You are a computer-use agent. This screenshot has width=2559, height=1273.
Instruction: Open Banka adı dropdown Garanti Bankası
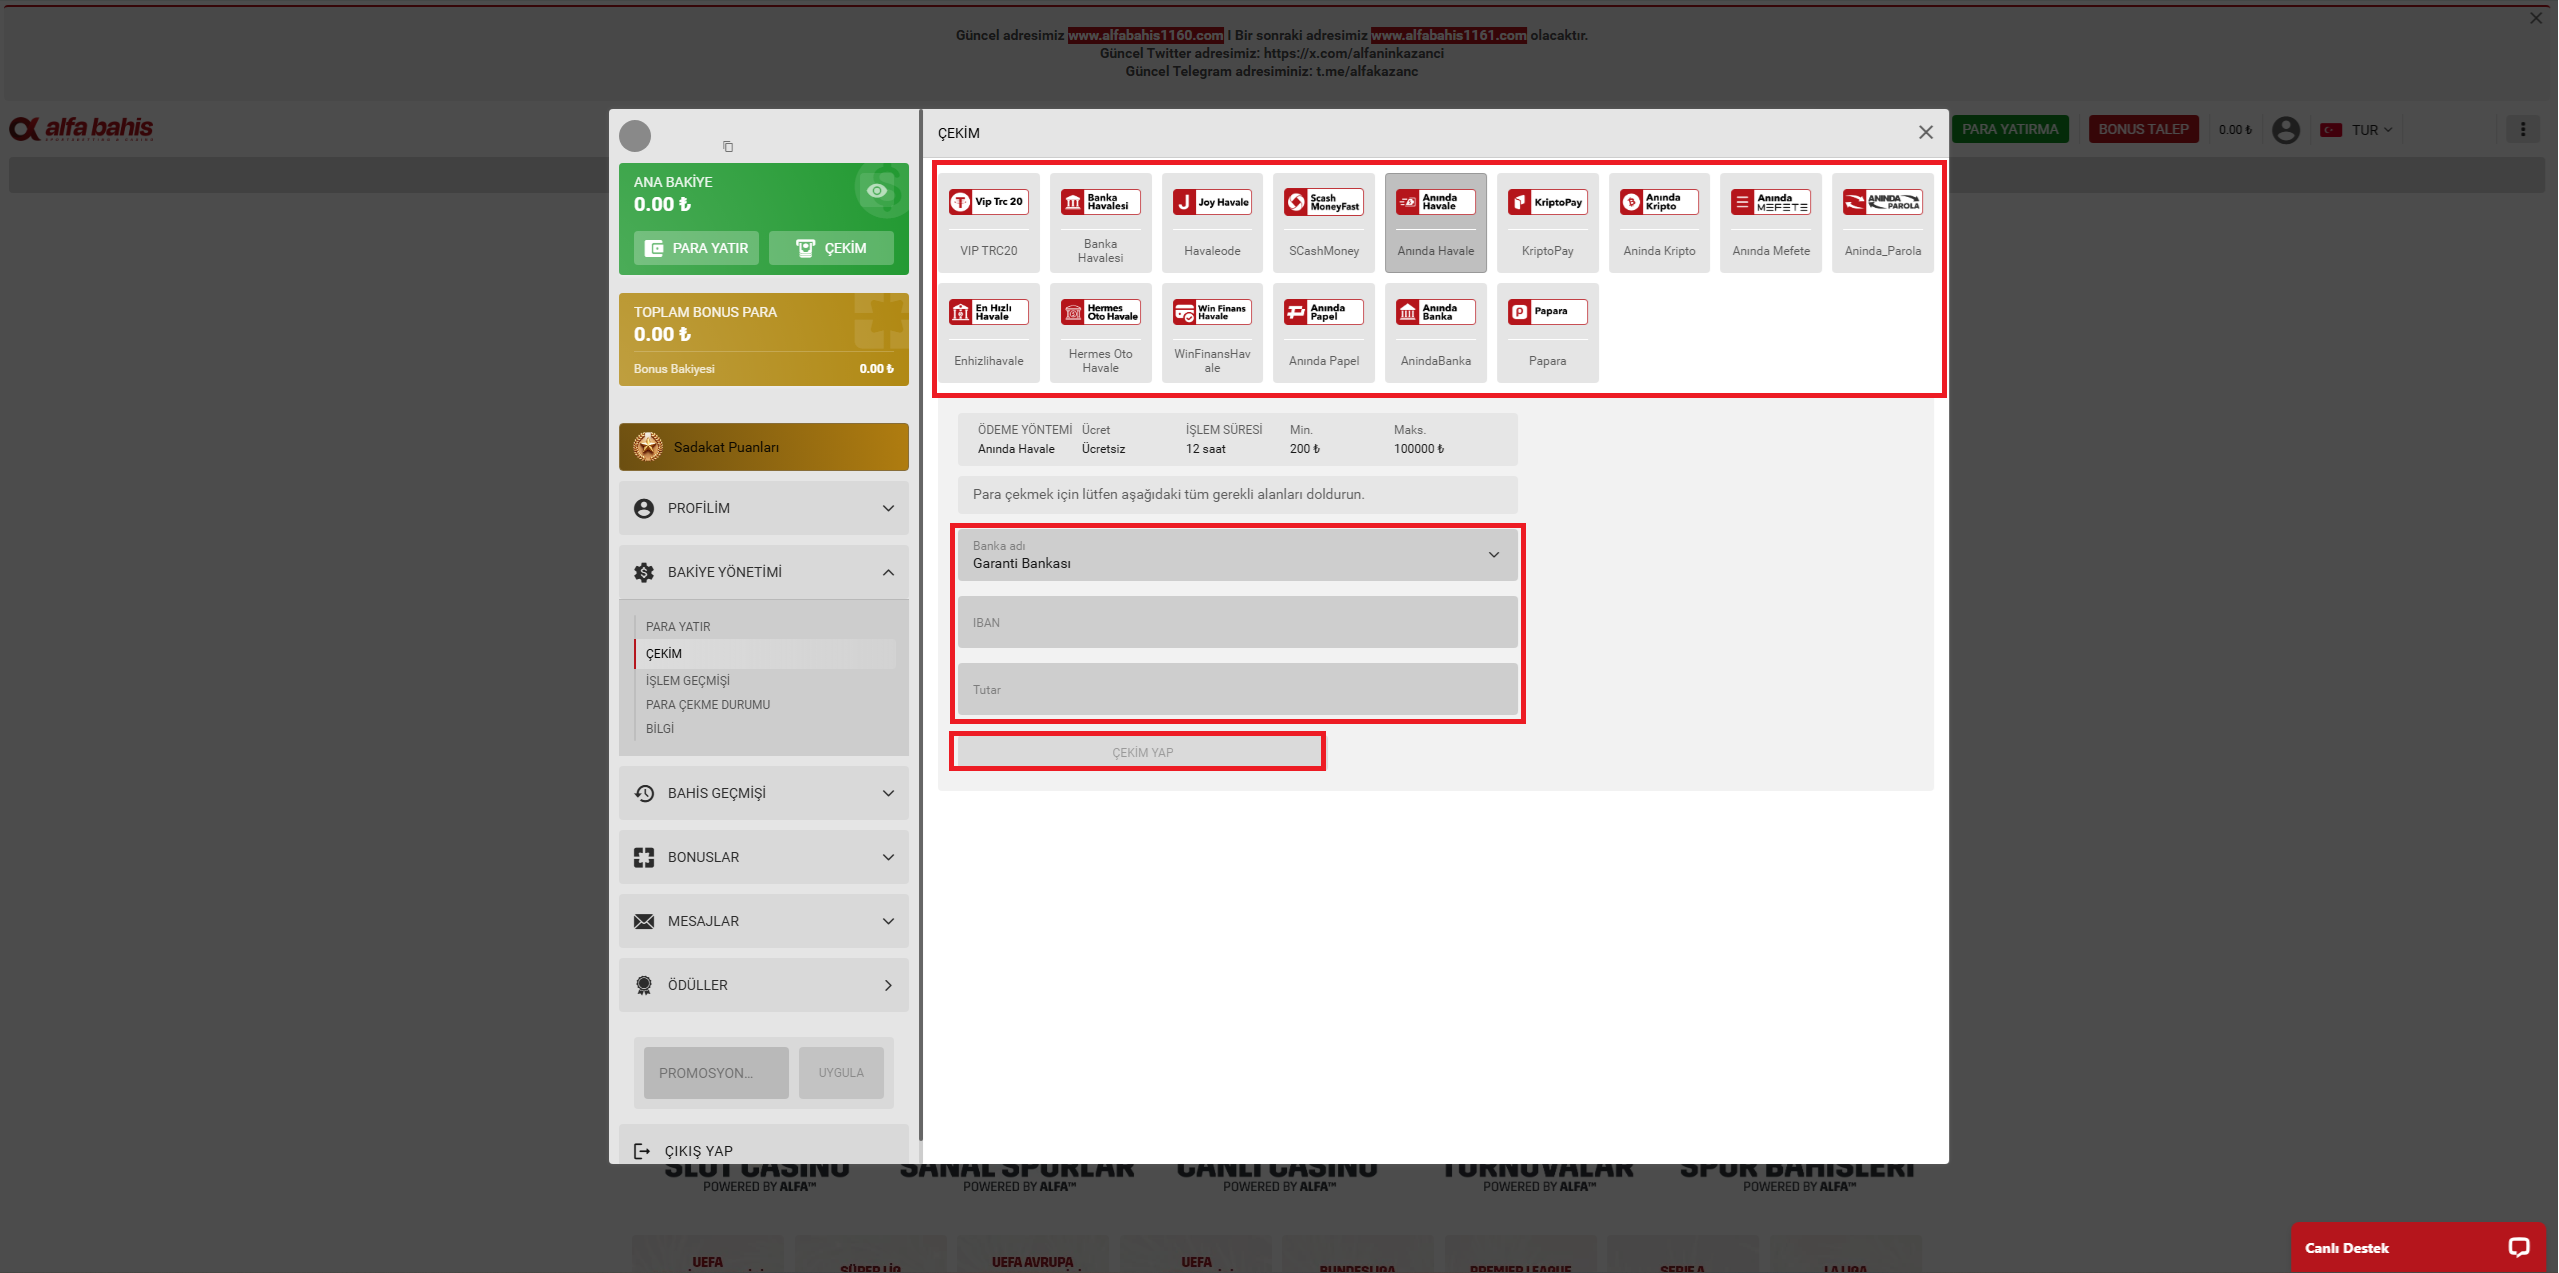click(1237, 555)
